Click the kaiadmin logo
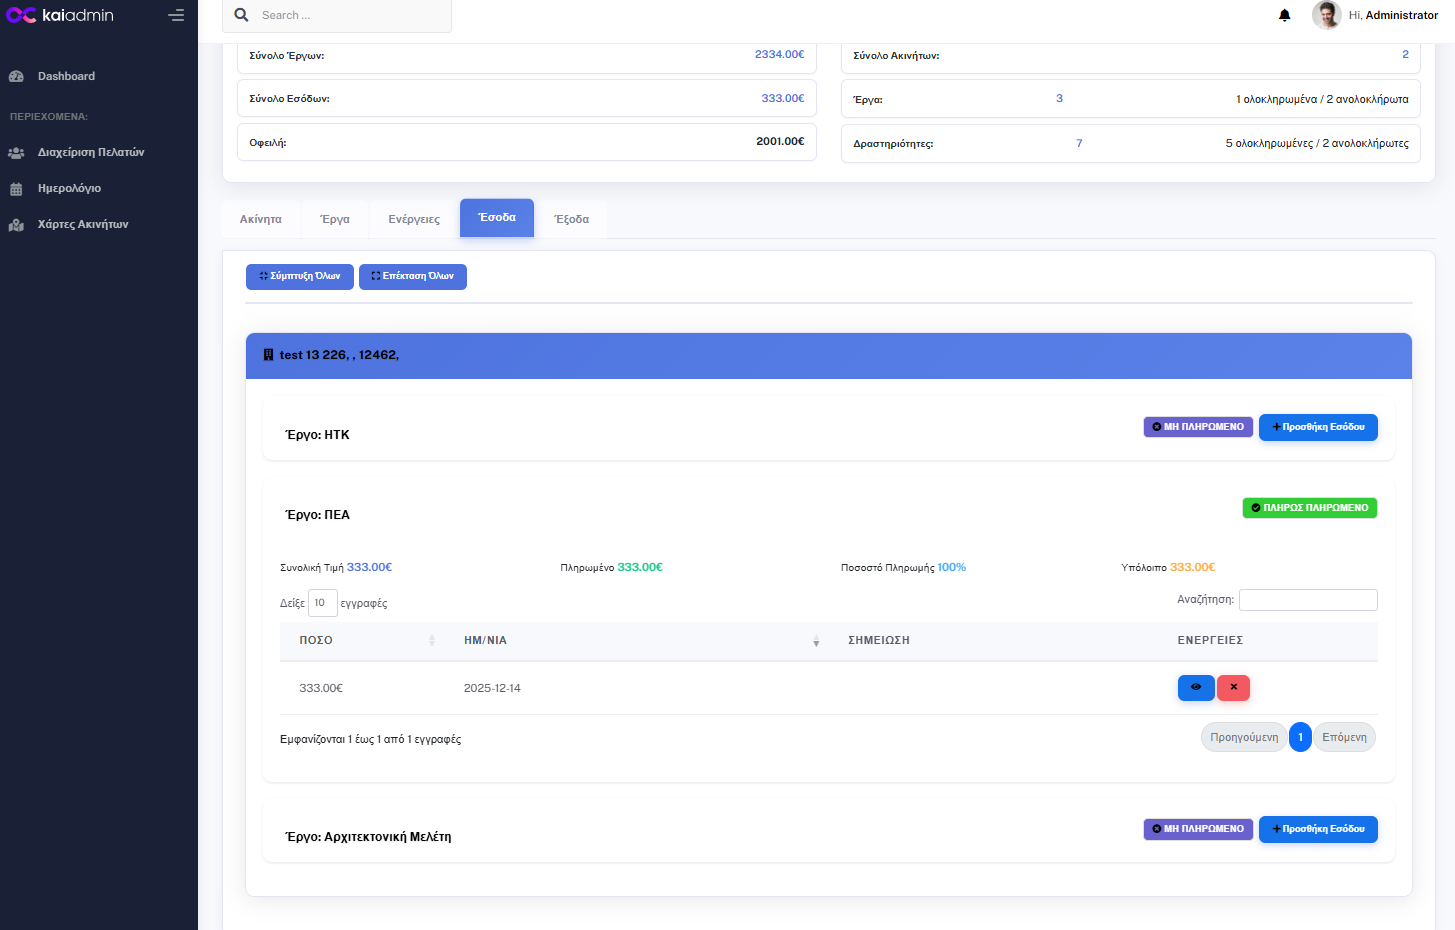1455x930 pixels. point(60,15)
